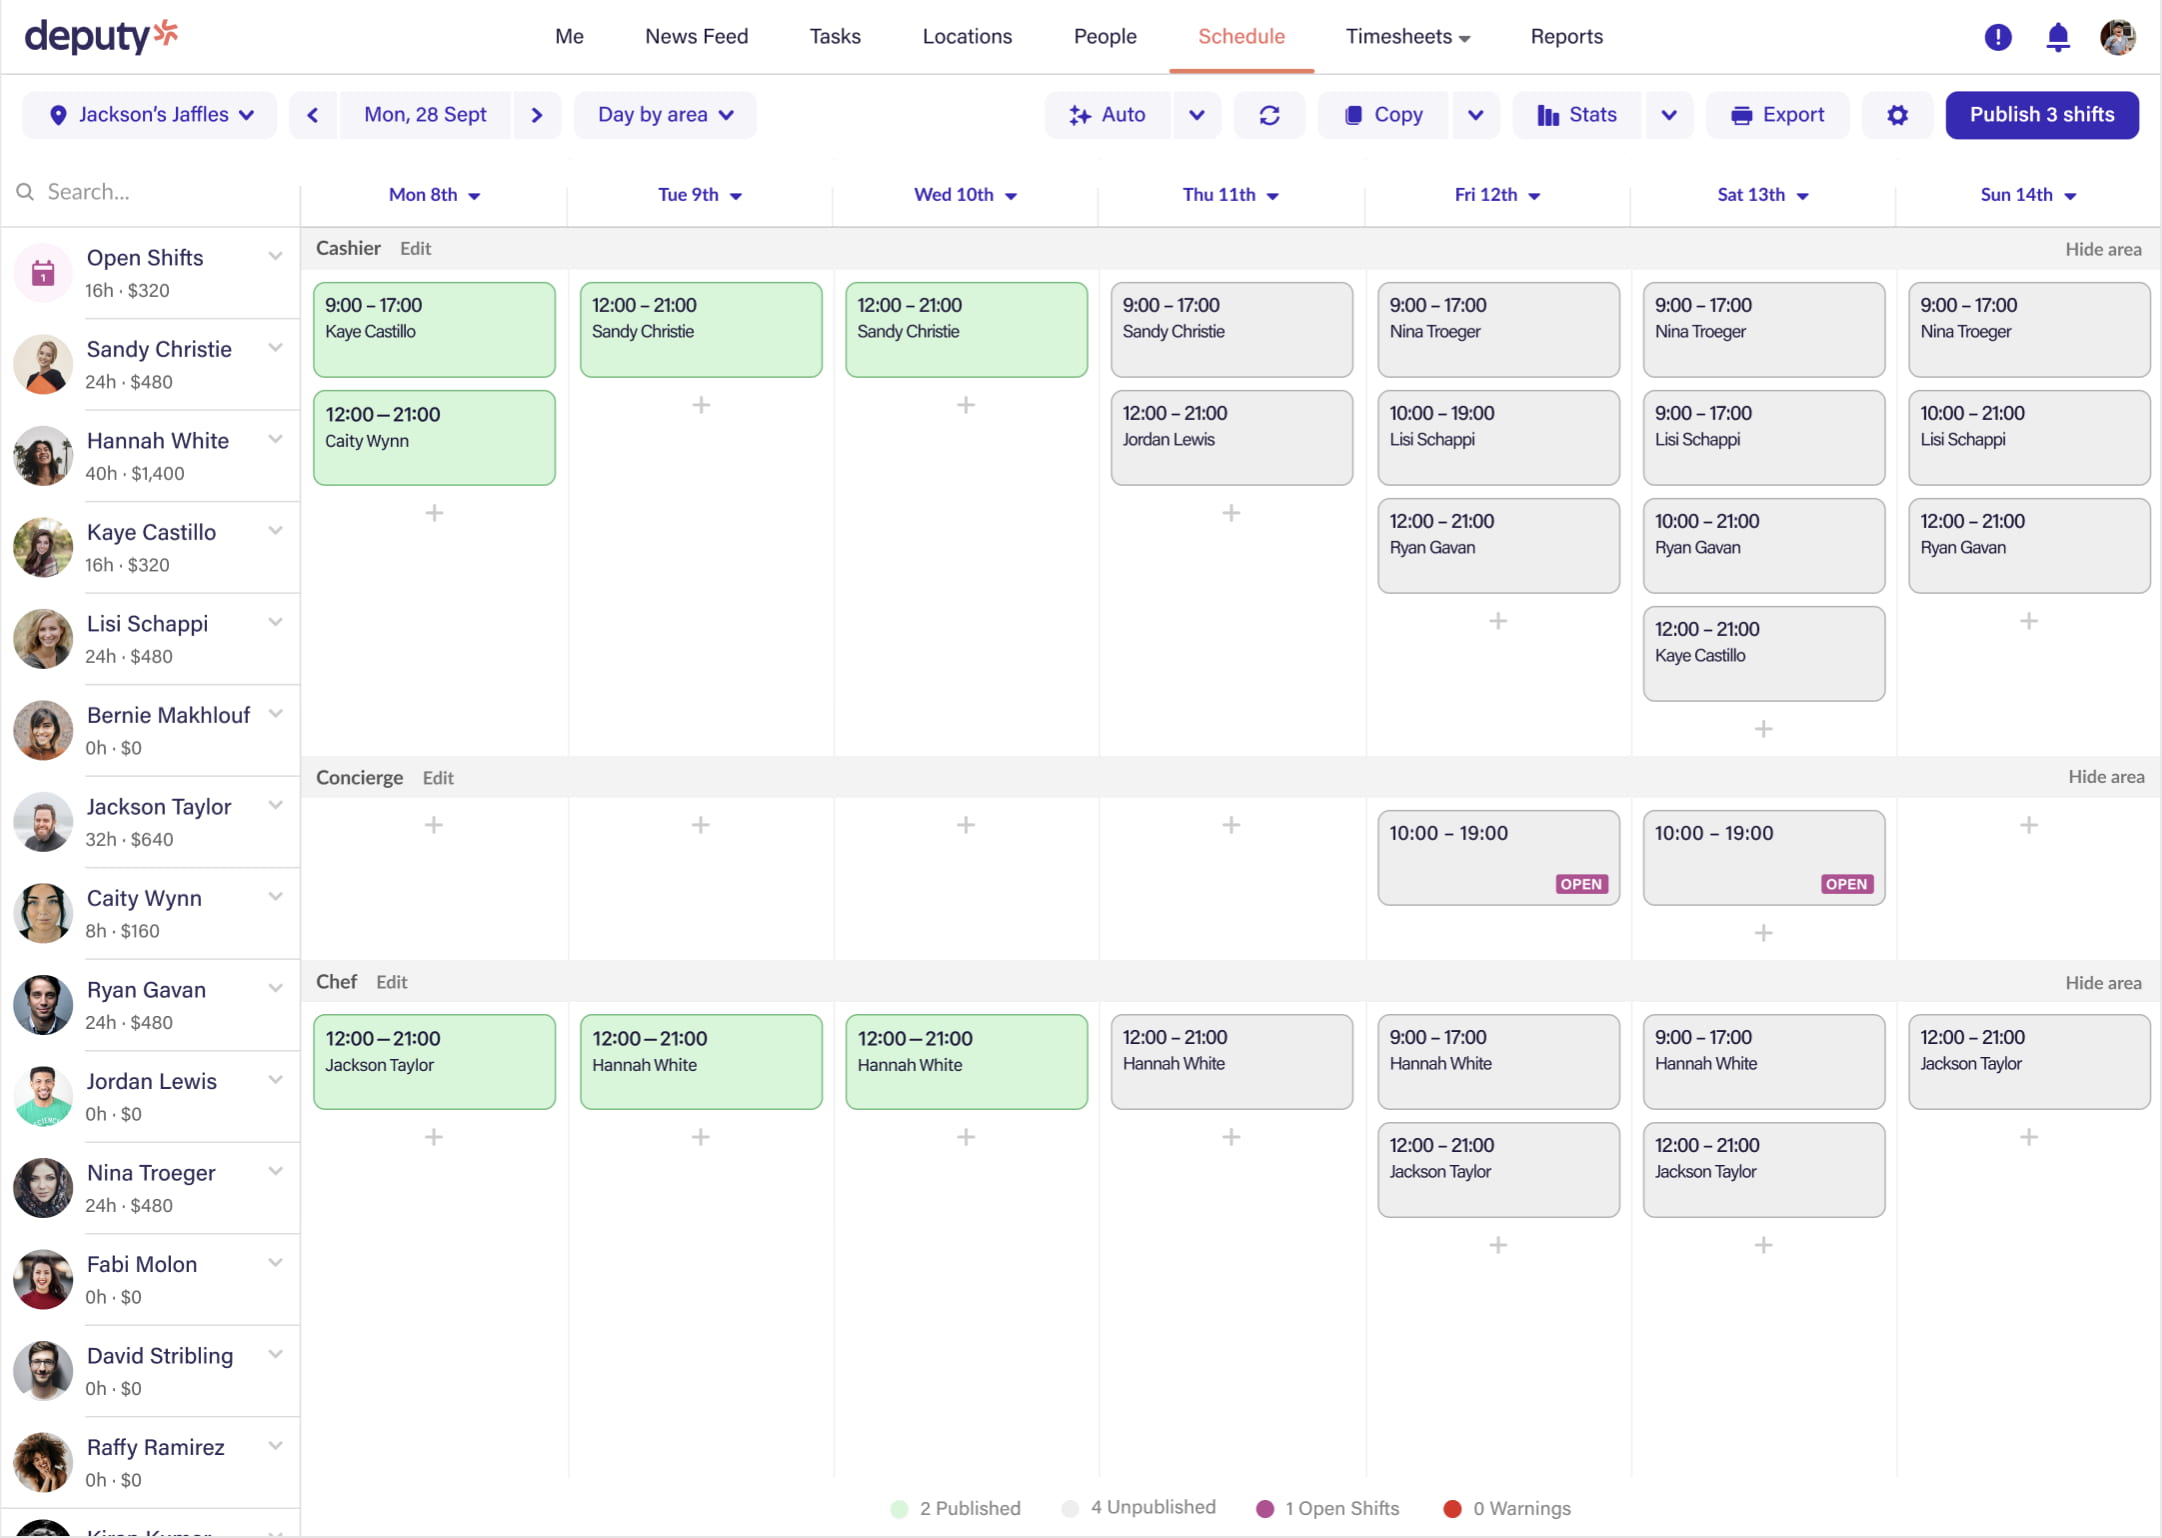Open schedule settings gear icon
The image size is (2162, 1538).
(1897, 115)
